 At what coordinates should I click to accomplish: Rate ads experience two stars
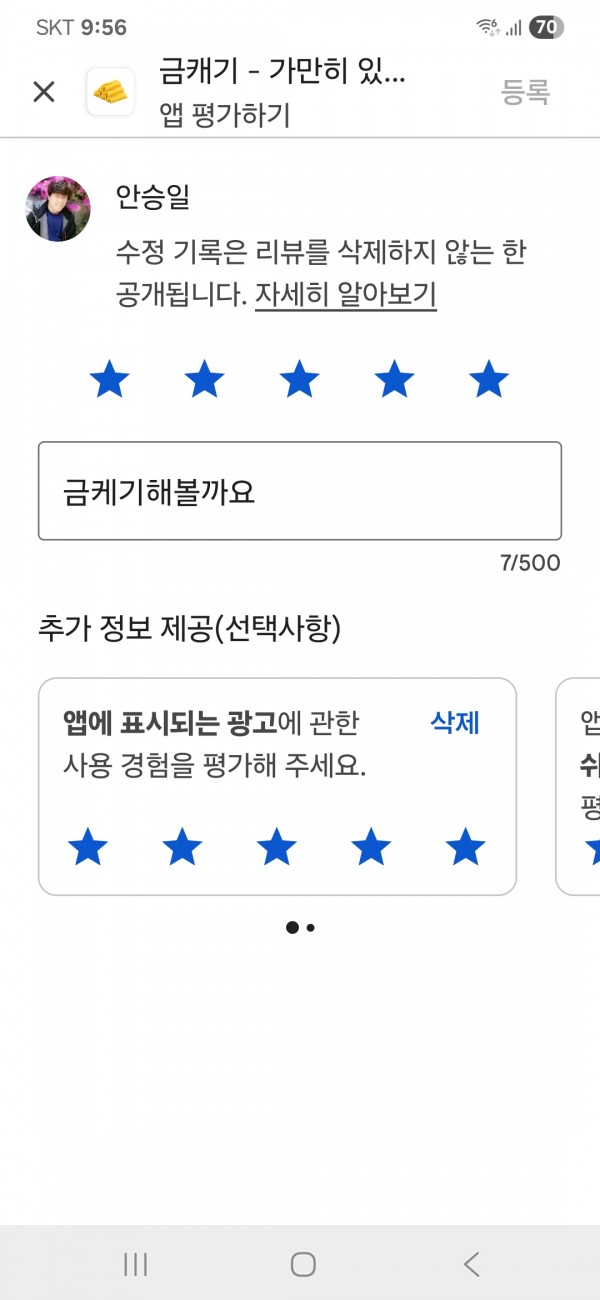pyautogui.click(x=182, y=847)
